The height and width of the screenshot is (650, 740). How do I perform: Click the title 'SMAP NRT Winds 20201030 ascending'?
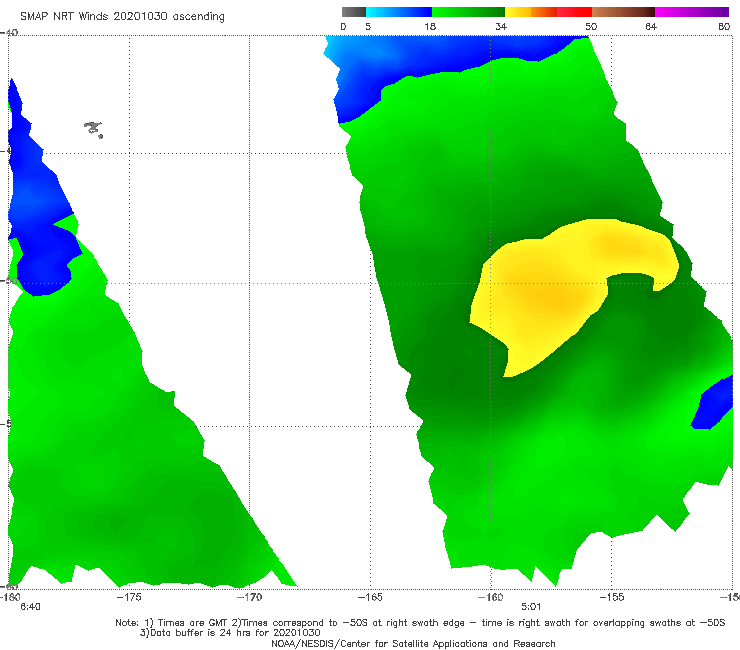pyautogui.click(x=122, y=16)
